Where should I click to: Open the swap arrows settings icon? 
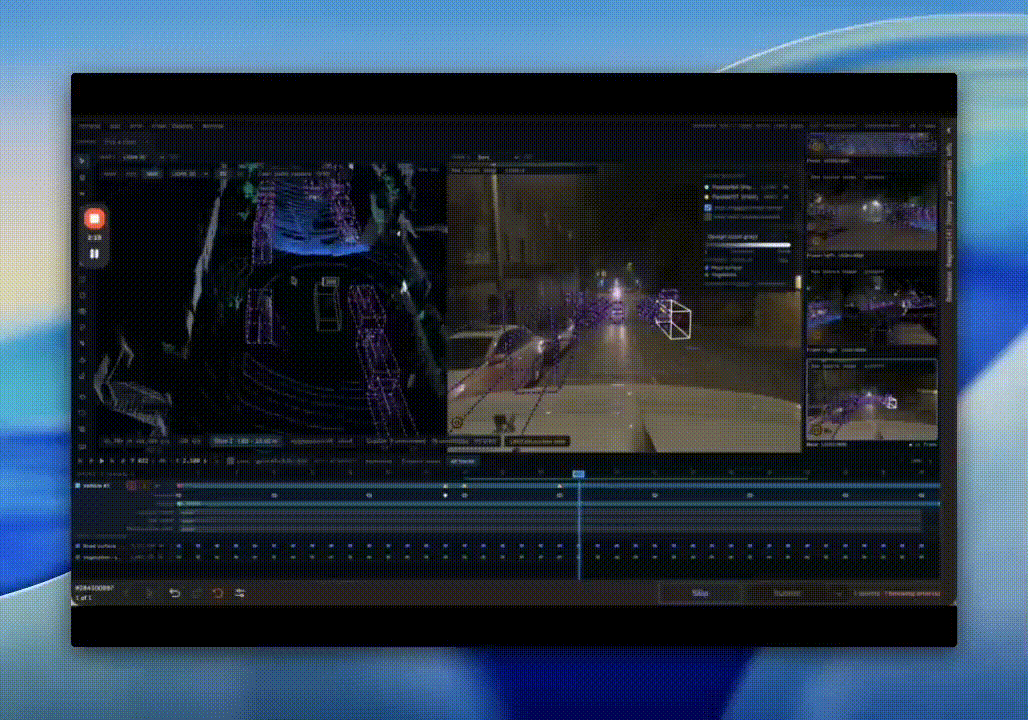(240, 593)
